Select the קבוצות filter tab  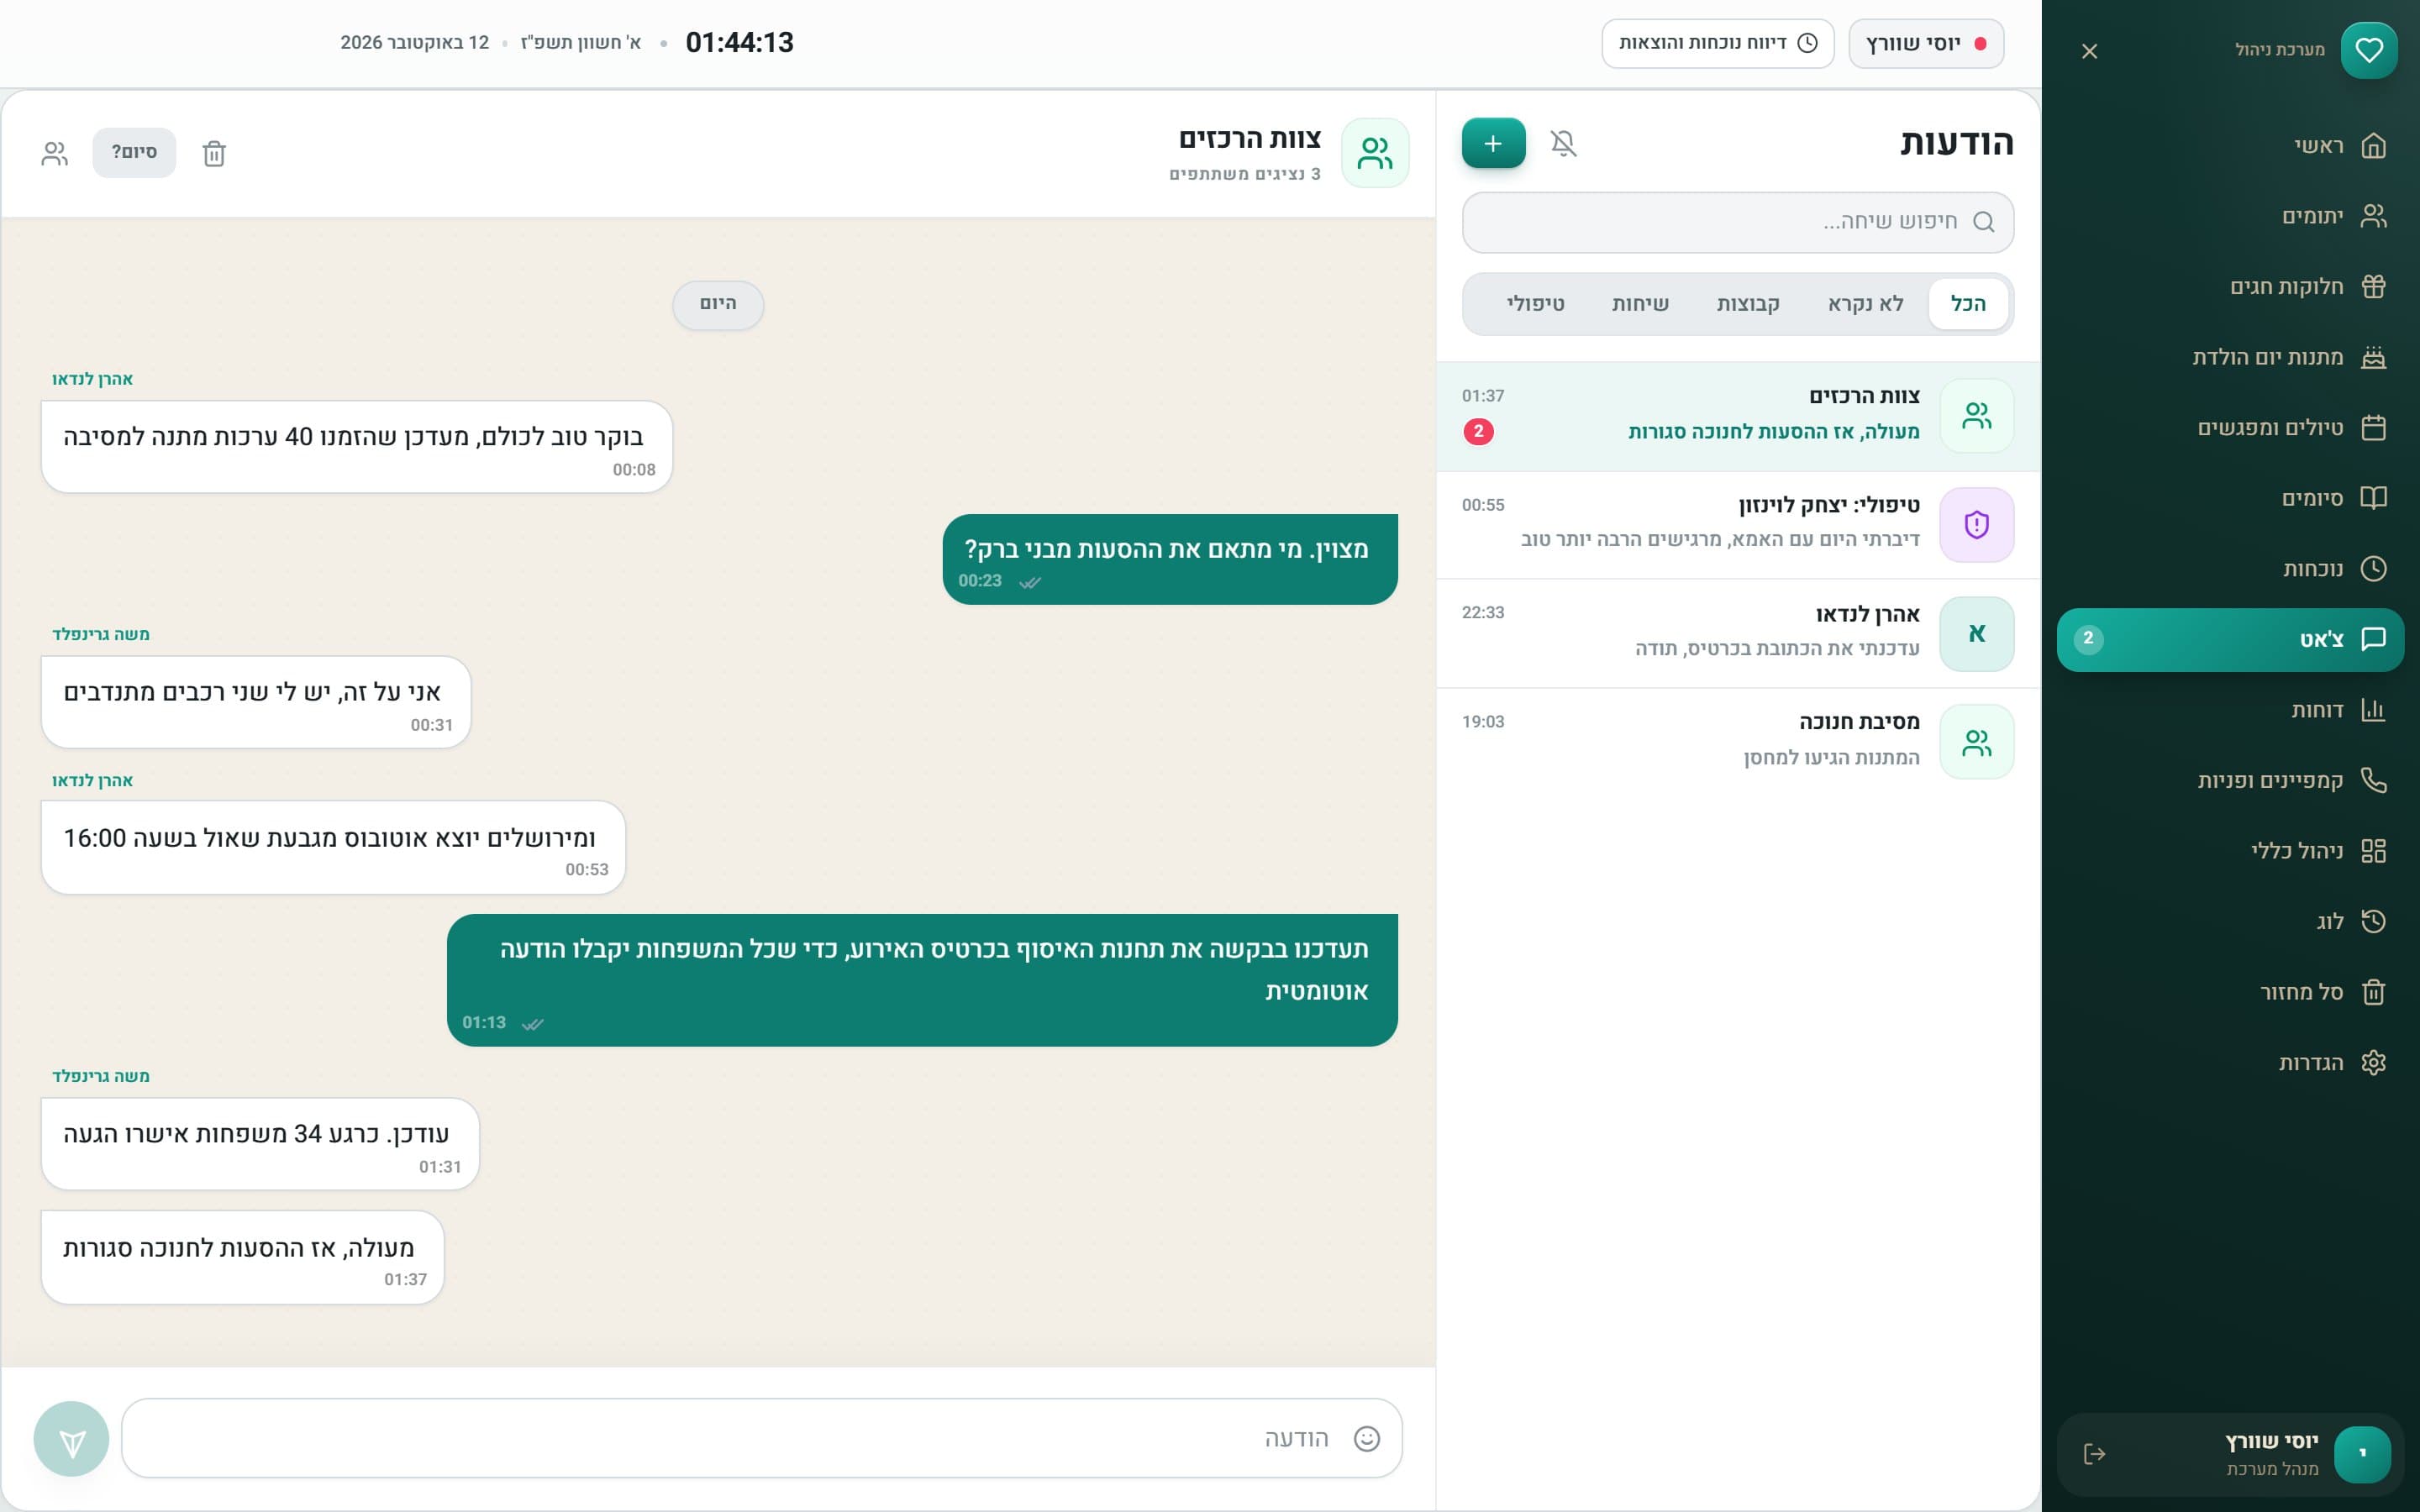(x=1748, y=304)
